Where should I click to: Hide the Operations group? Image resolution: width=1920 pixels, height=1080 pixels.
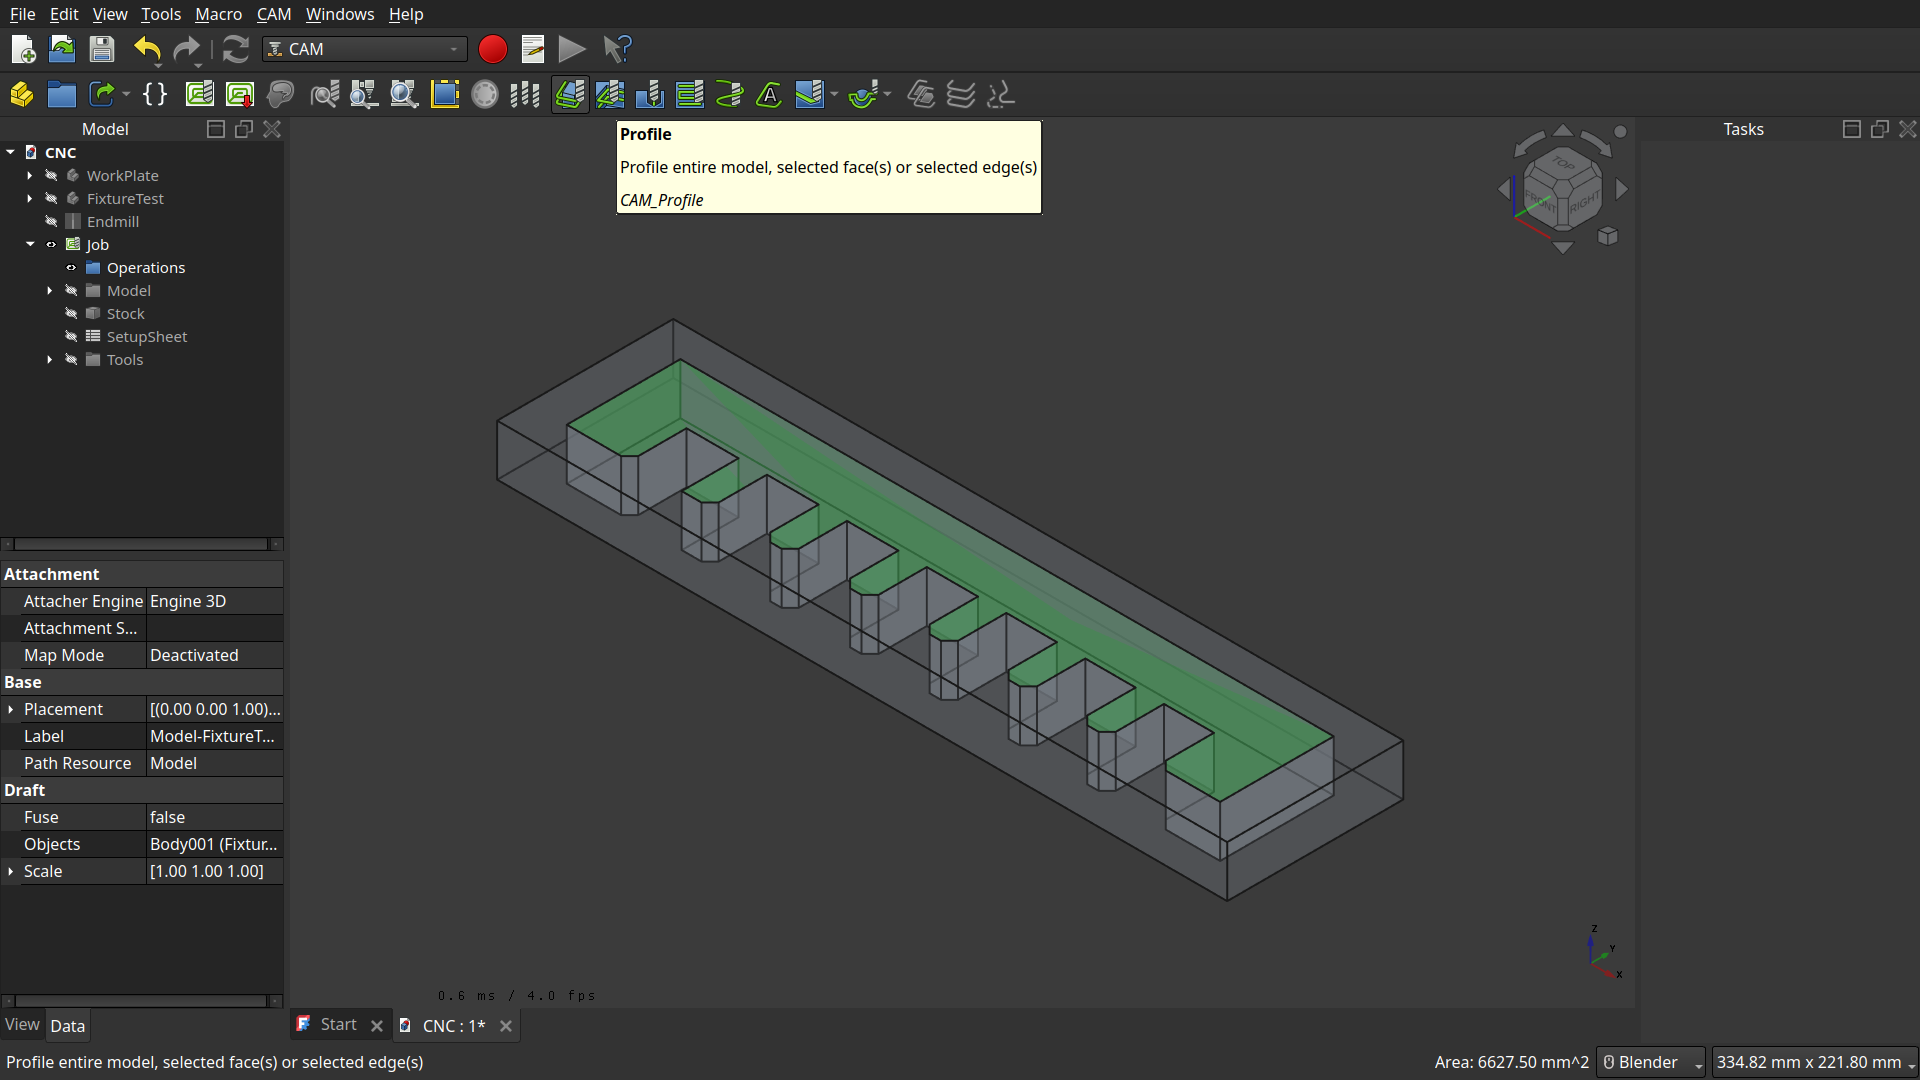click(71, 267)
